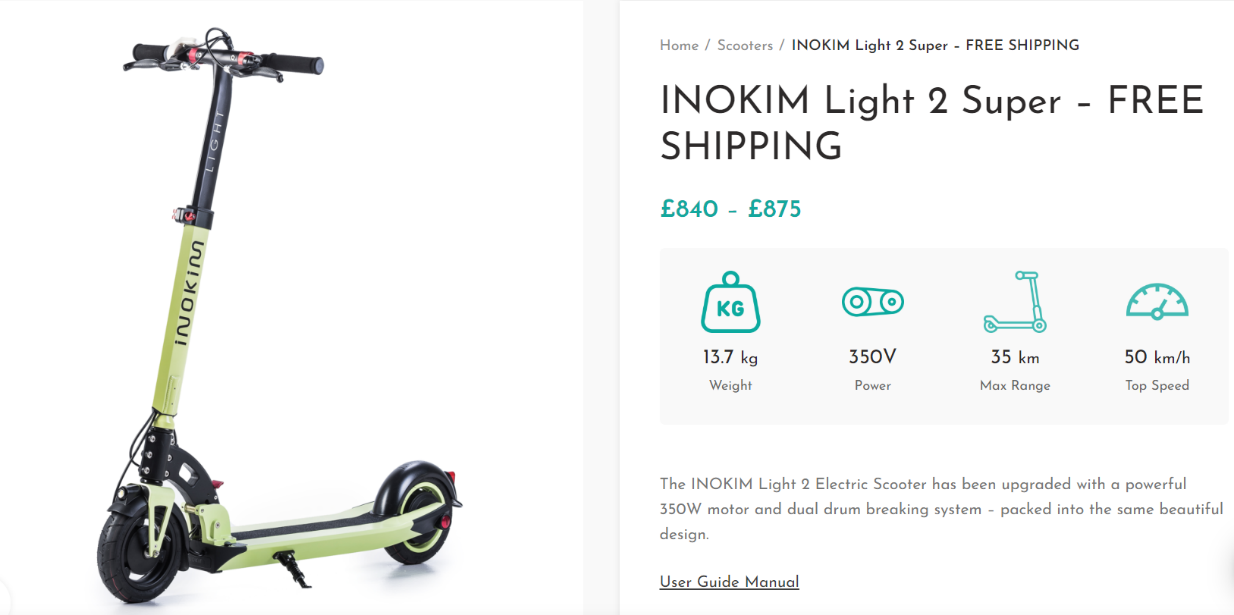Select the 35 km max range value

click(1015, 357)
